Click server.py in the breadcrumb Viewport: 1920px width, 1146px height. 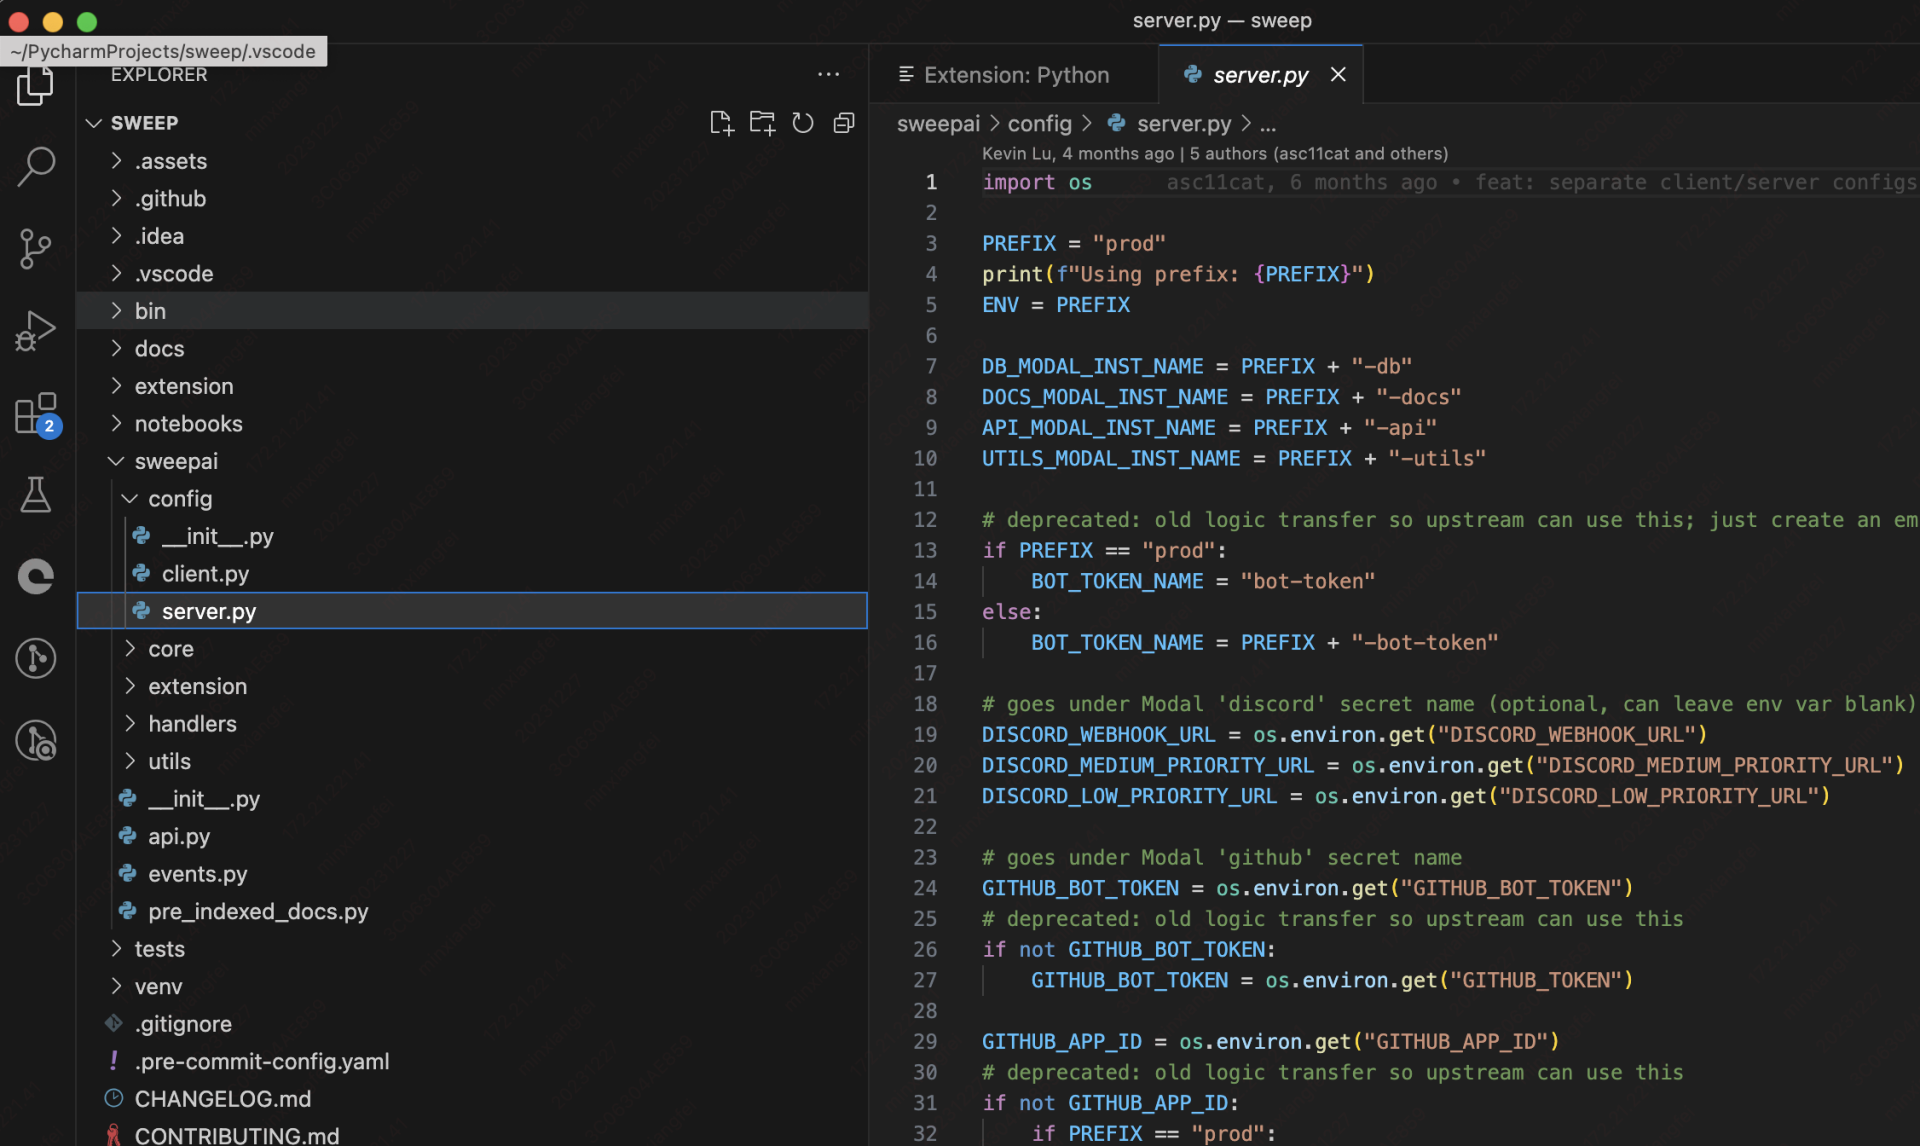(1183, 124)
